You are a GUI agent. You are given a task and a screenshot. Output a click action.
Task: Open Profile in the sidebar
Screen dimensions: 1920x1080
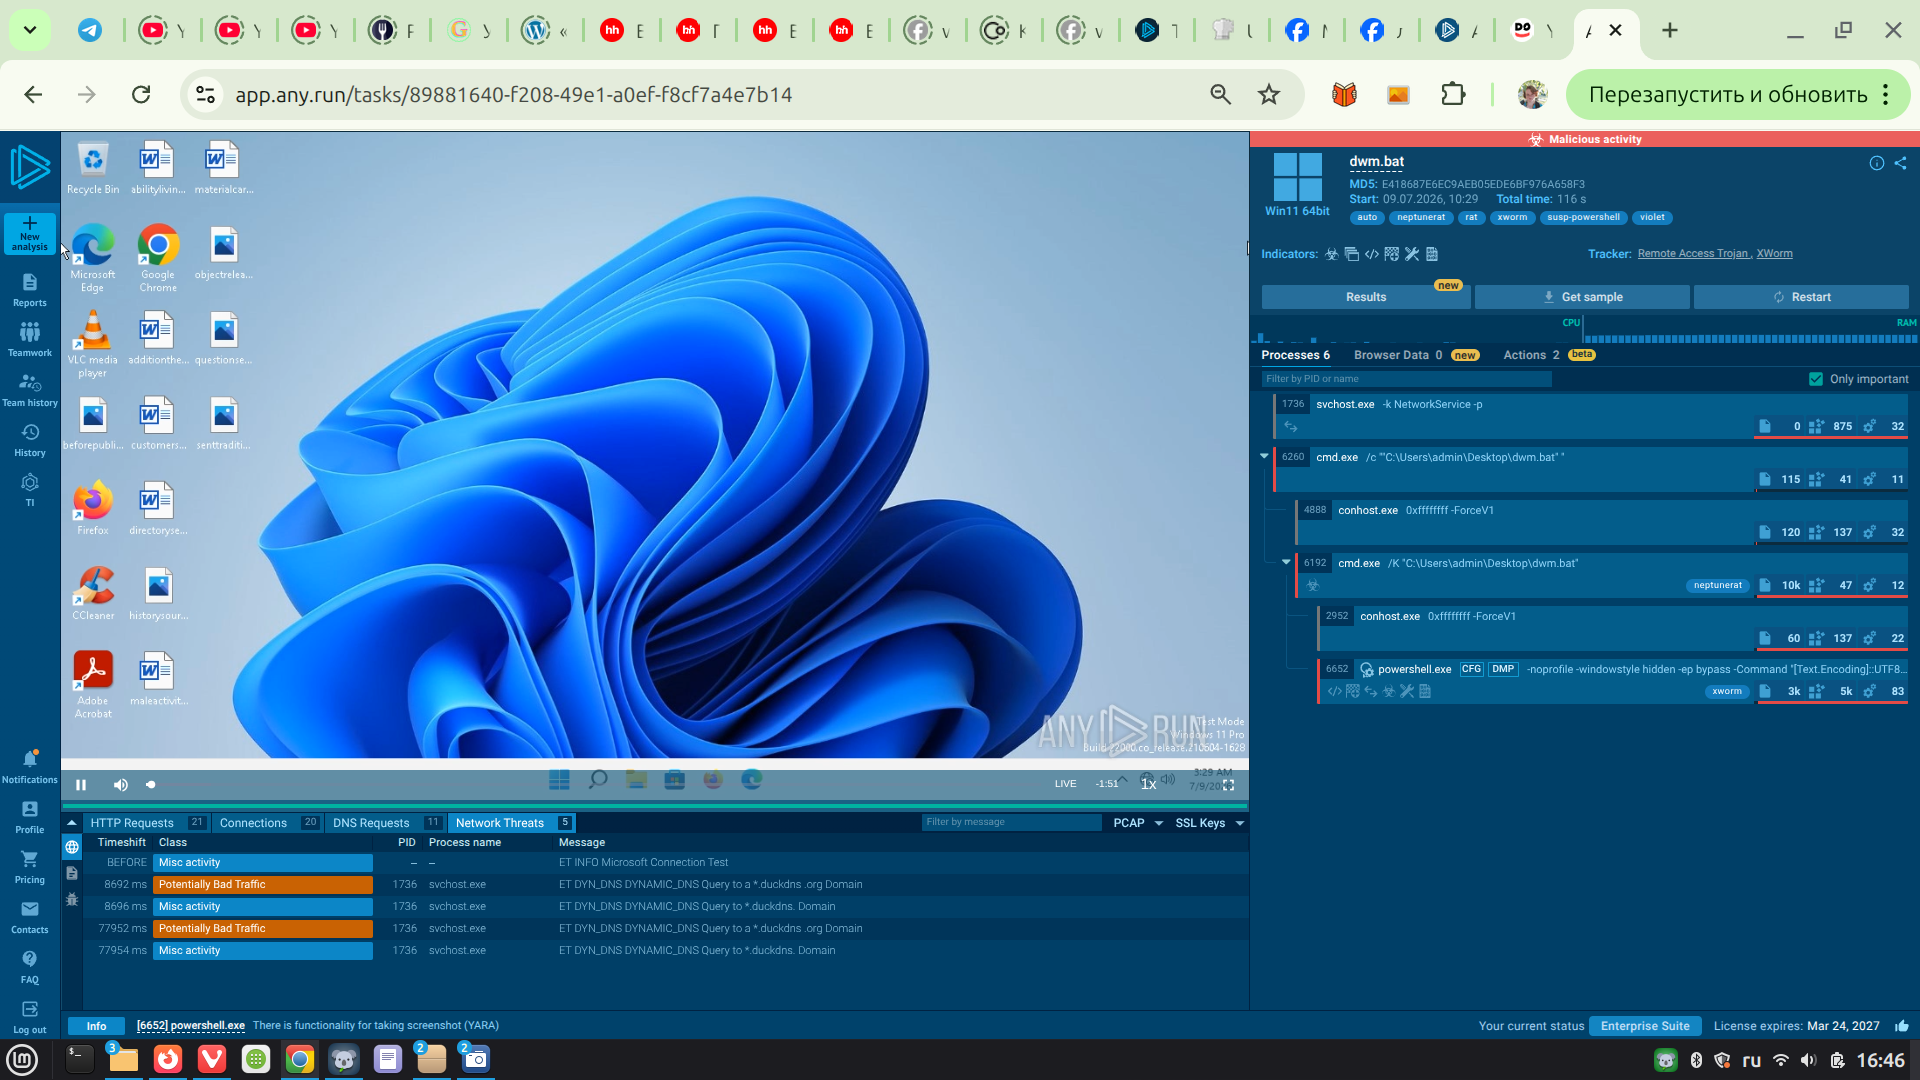[x=30, y=817]
